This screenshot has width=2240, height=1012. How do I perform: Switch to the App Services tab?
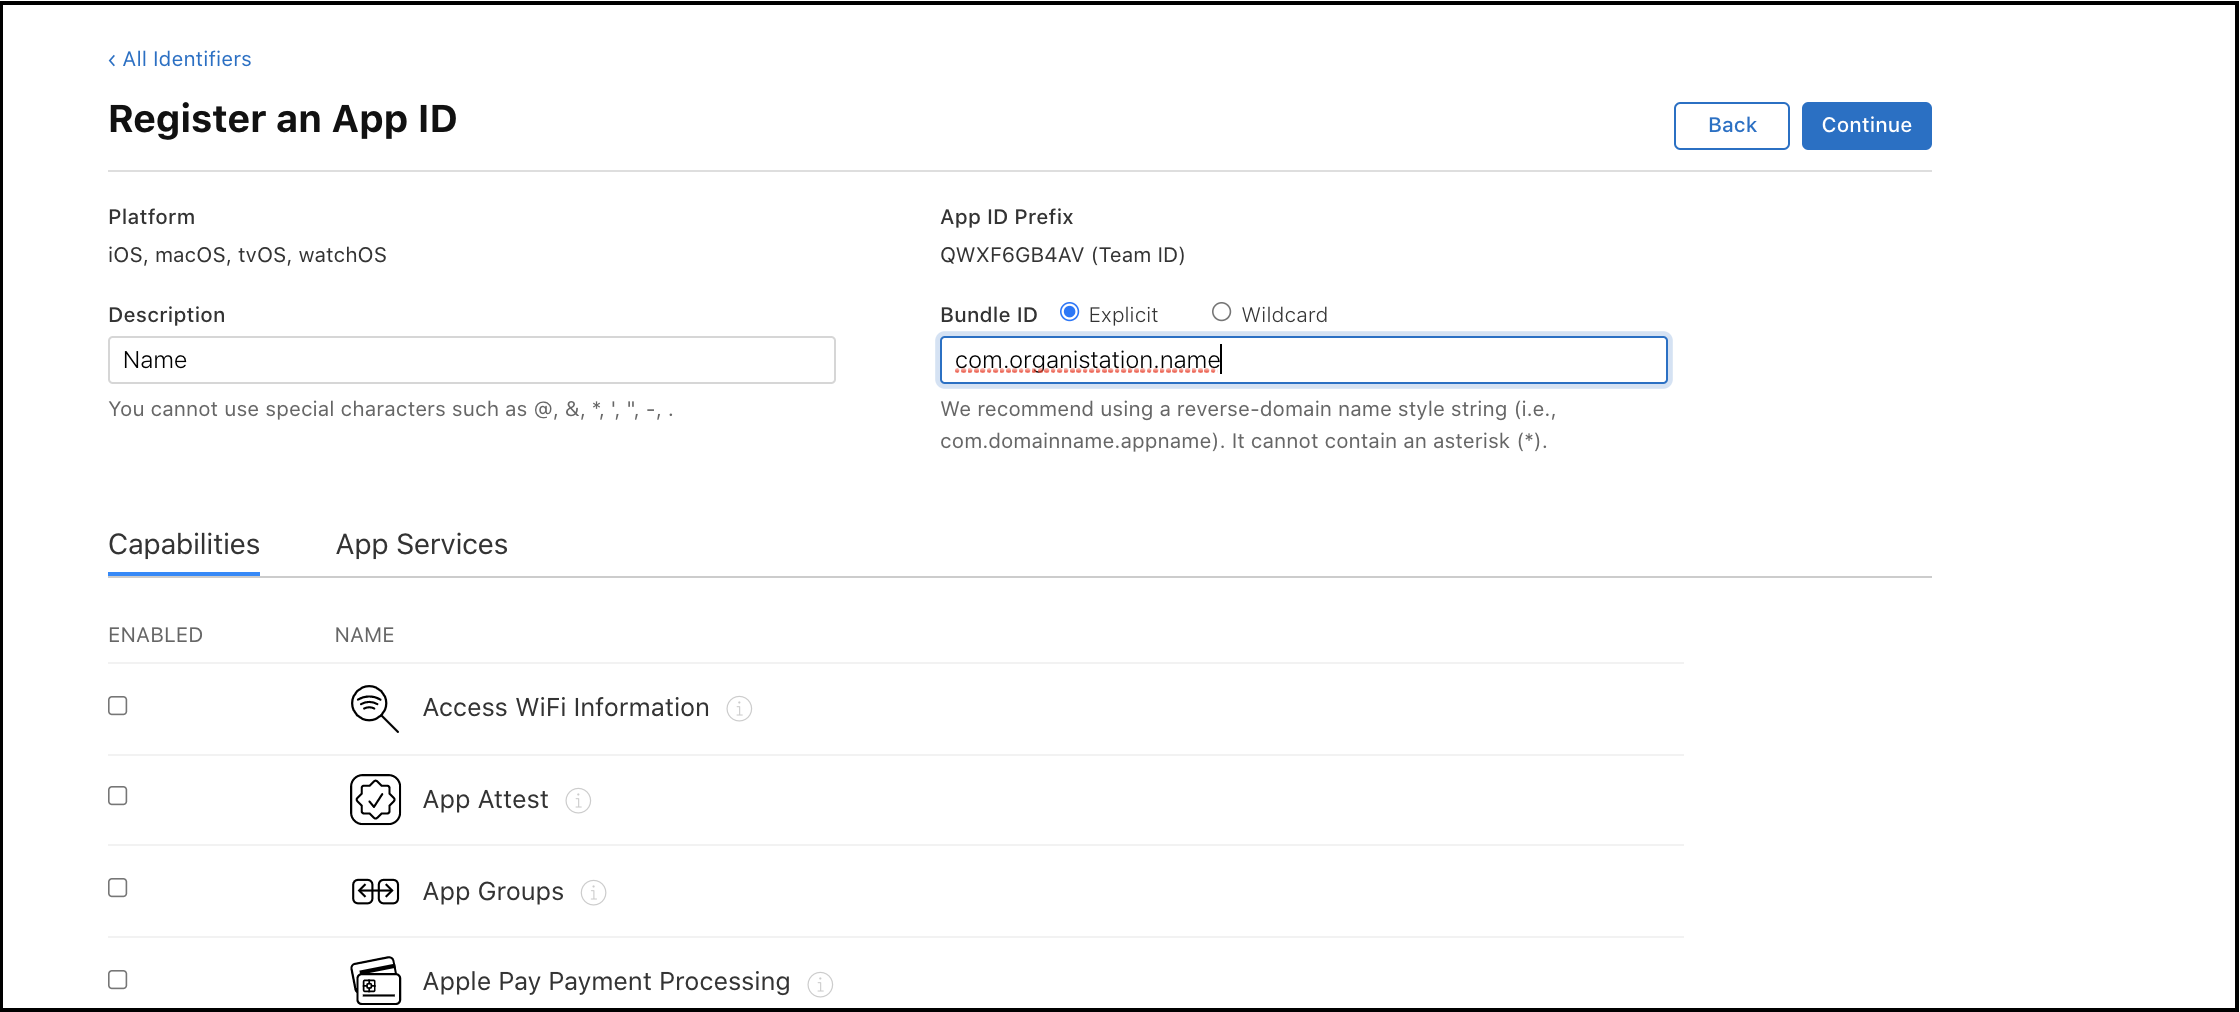[x=421, y=545]
